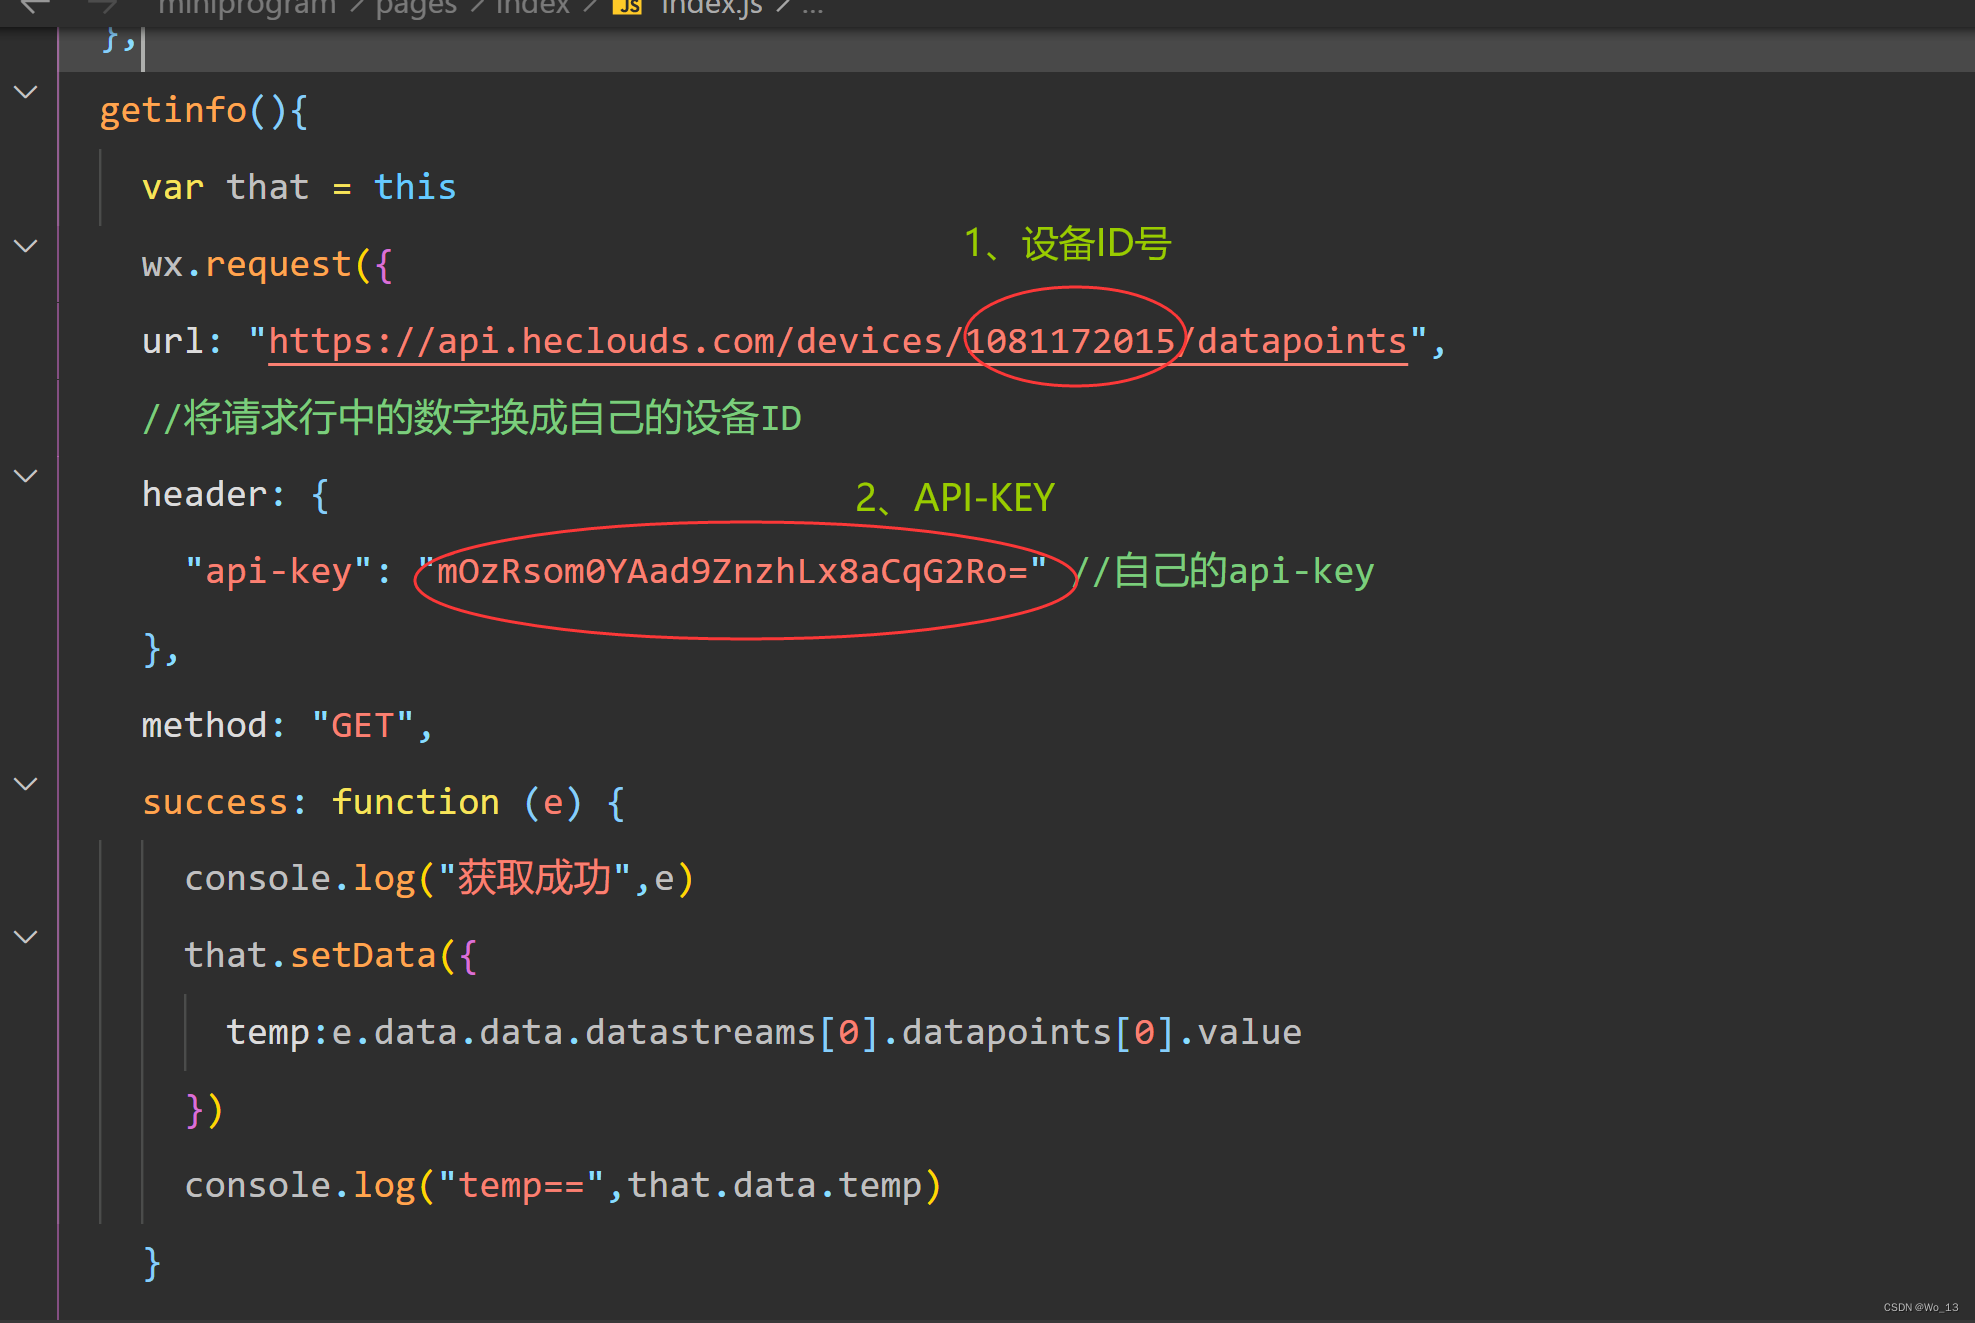1975x1323 pixels.
Task: Click the 'this' keyword
Action: (414, 188)
